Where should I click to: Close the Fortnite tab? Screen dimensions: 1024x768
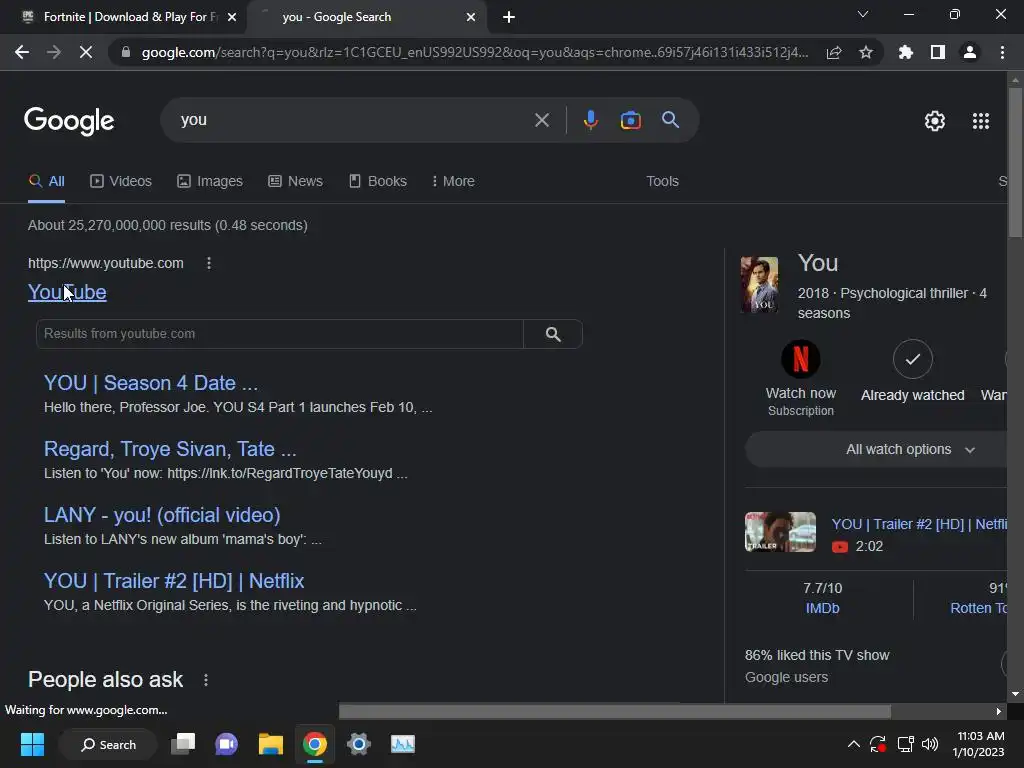232,17
